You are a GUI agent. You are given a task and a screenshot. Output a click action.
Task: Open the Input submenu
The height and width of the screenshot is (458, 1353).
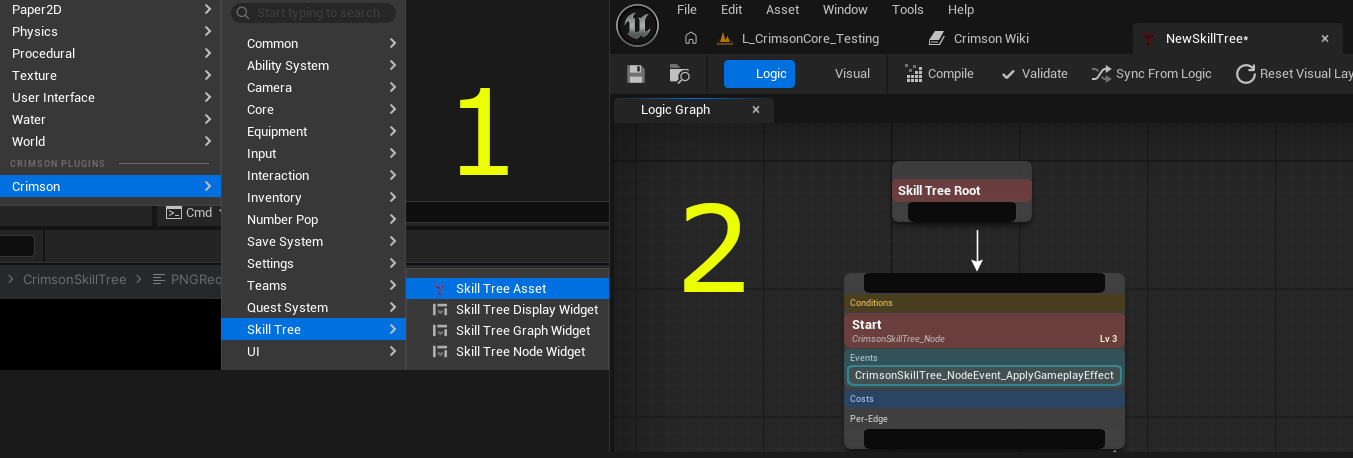(313, 154)
